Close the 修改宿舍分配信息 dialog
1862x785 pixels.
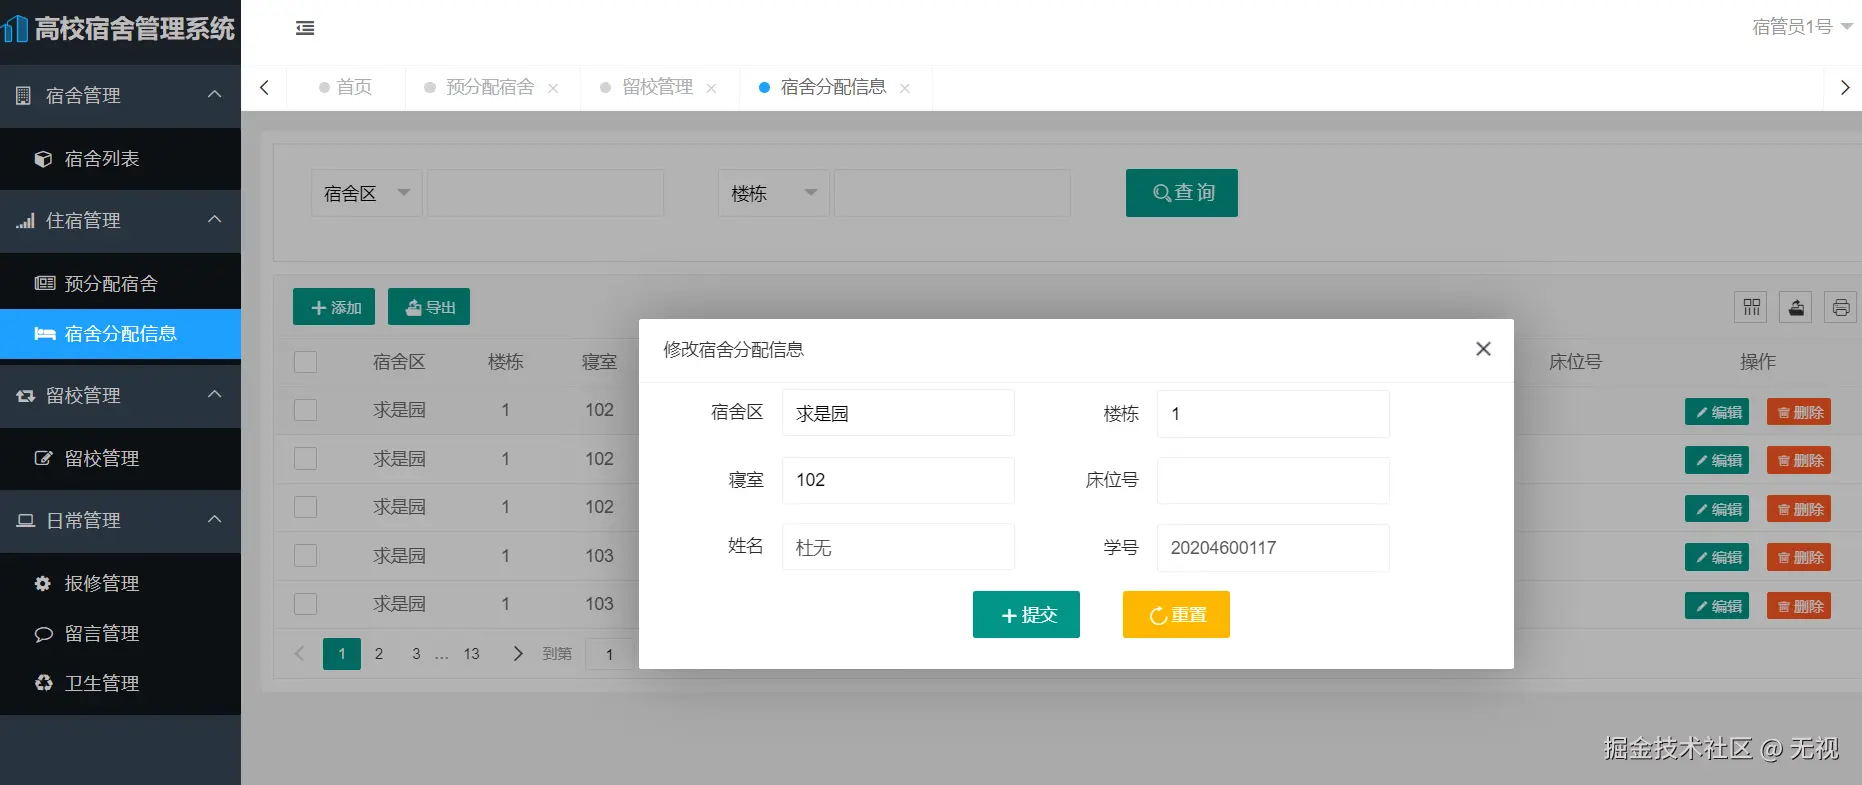(1483, 349)
